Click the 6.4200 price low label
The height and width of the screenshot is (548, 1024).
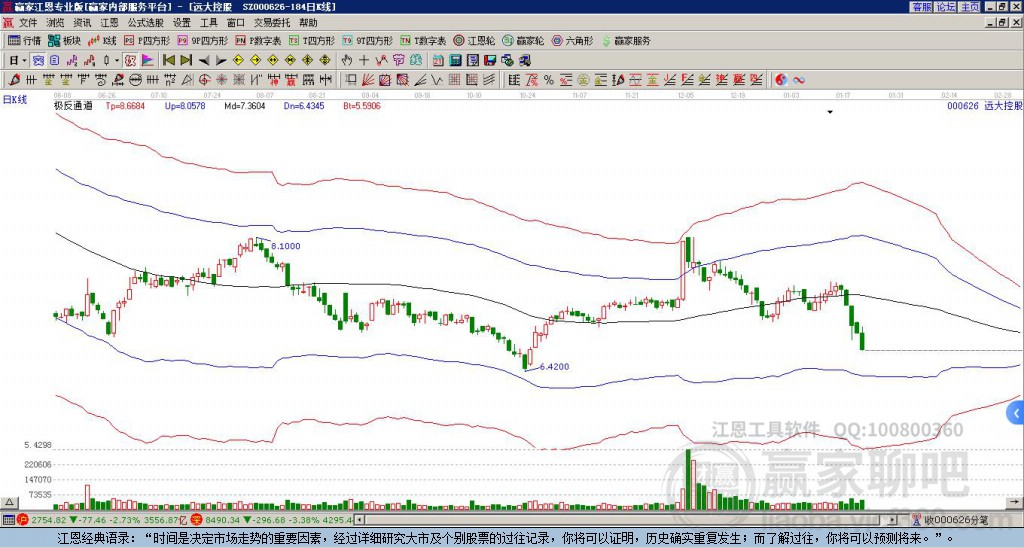[554, 366]
